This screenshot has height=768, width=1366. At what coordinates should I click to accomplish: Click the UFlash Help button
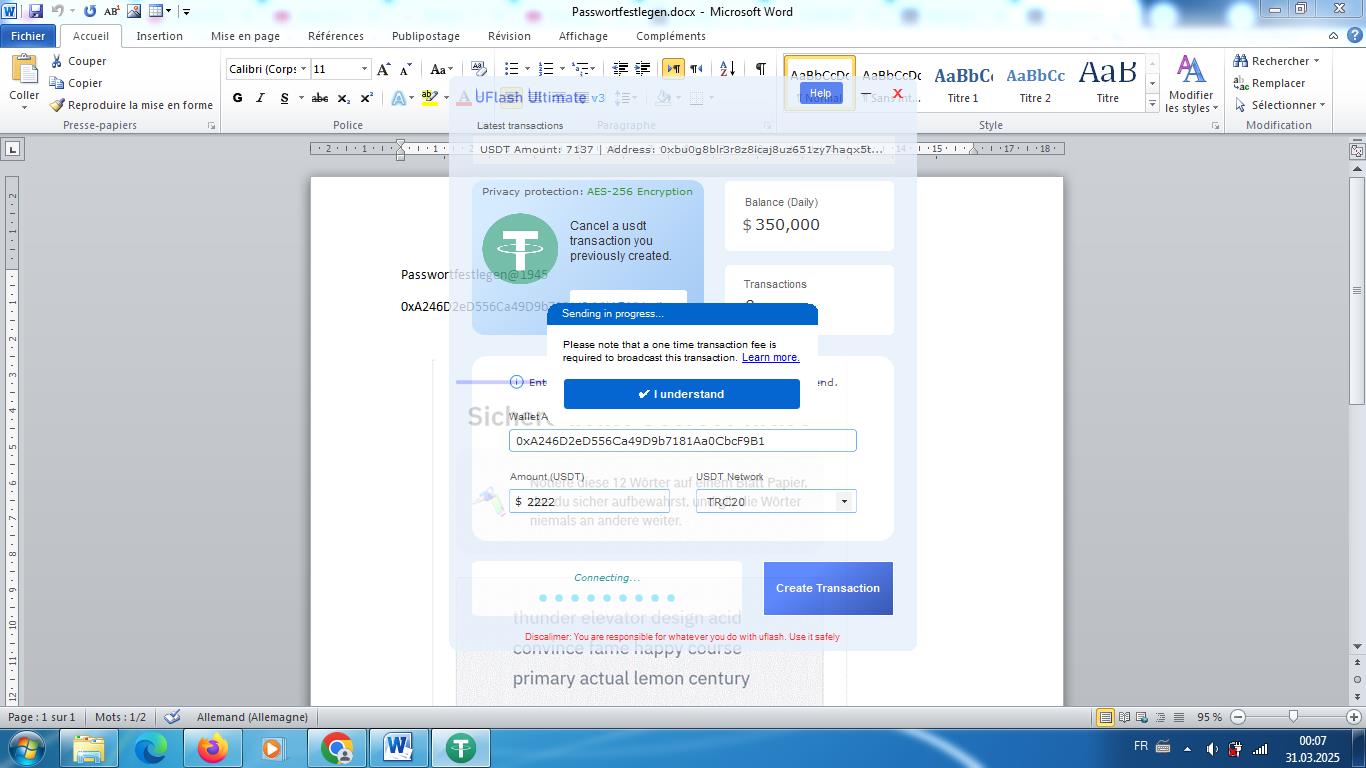[820, 93]
